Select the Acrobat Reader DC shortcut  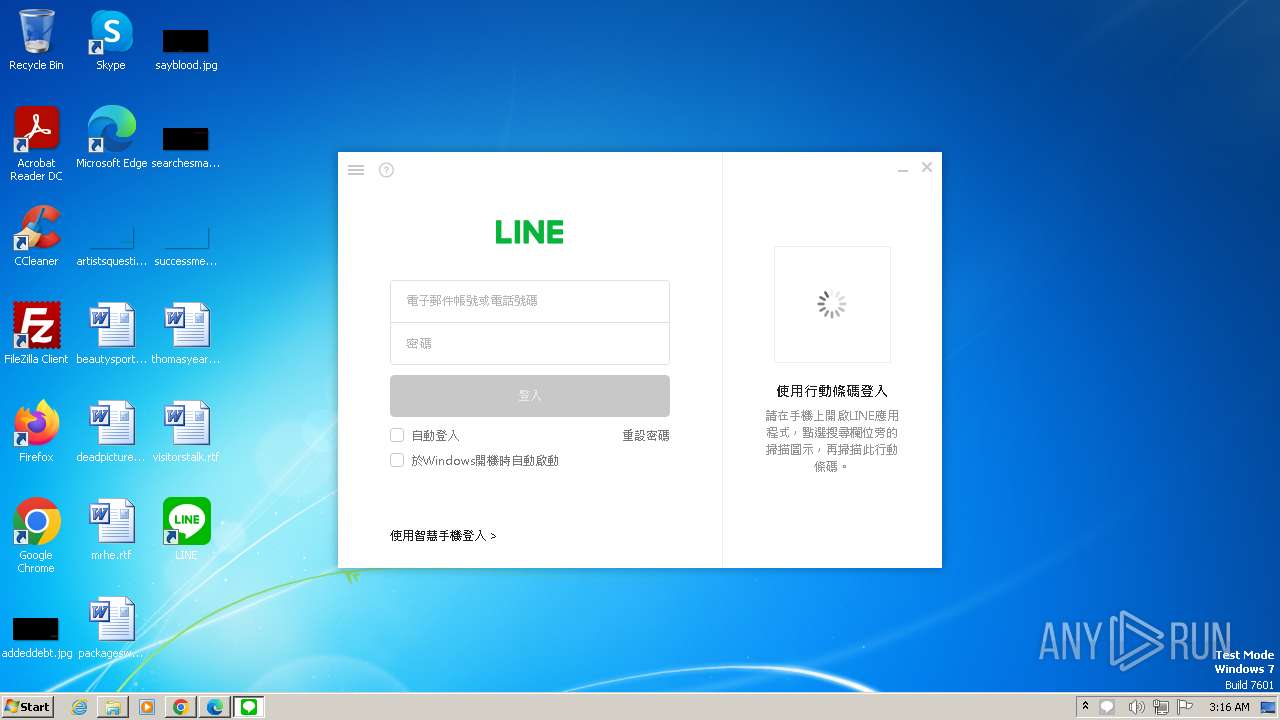[36, 145]
